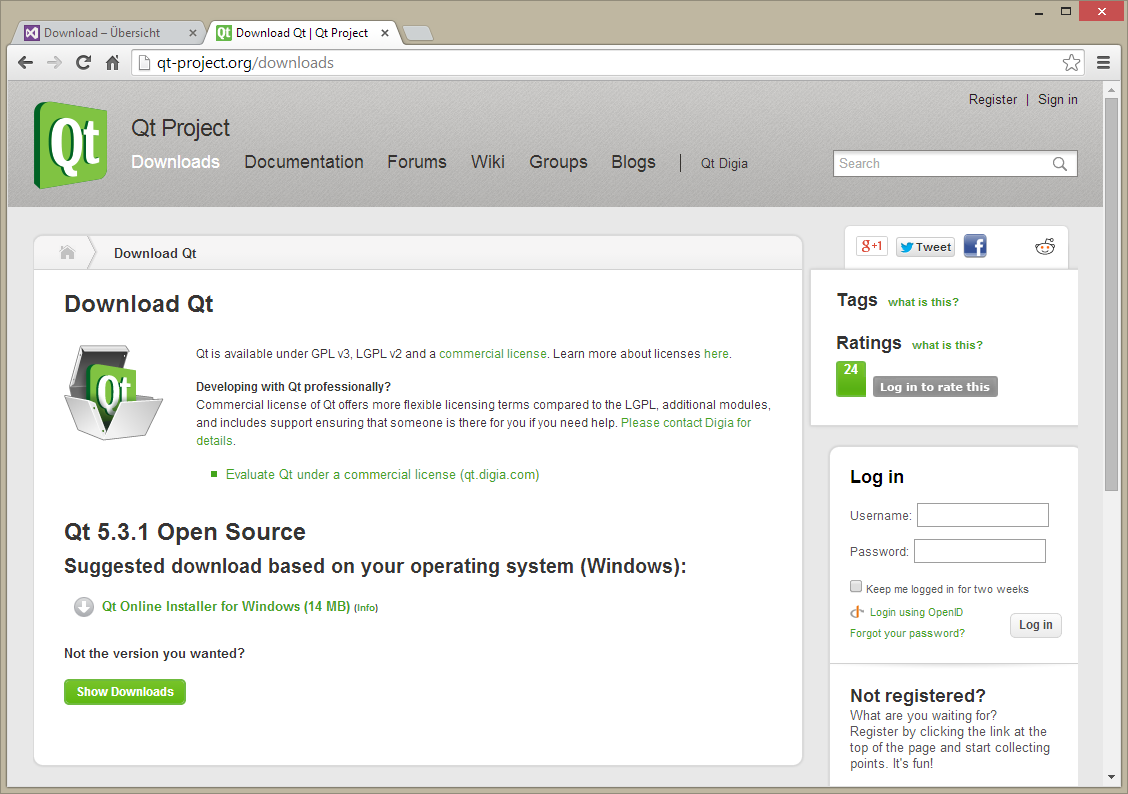Click Forgot your password?

(907, 633)
